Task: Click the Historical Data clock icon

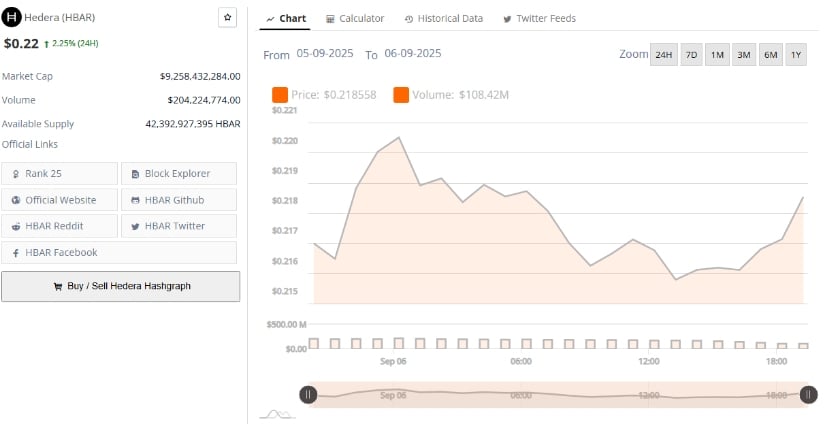Action: (x=409, y=19)
